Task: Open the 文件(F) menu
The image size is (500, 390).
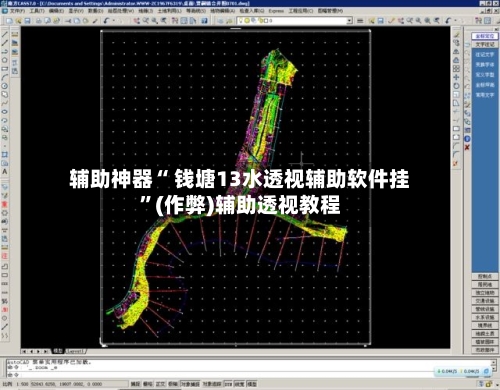Action: (x=17, y=11)
